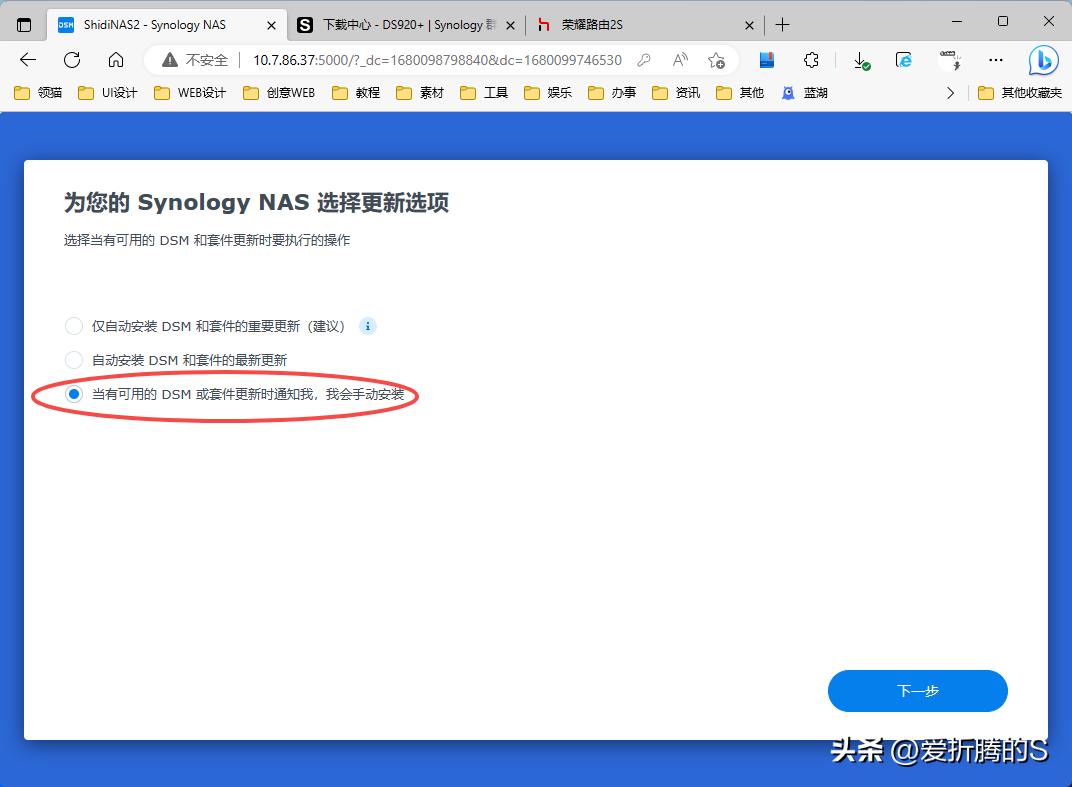
Task: Open the vertical tabs switcher button
Action: point(22,23)
